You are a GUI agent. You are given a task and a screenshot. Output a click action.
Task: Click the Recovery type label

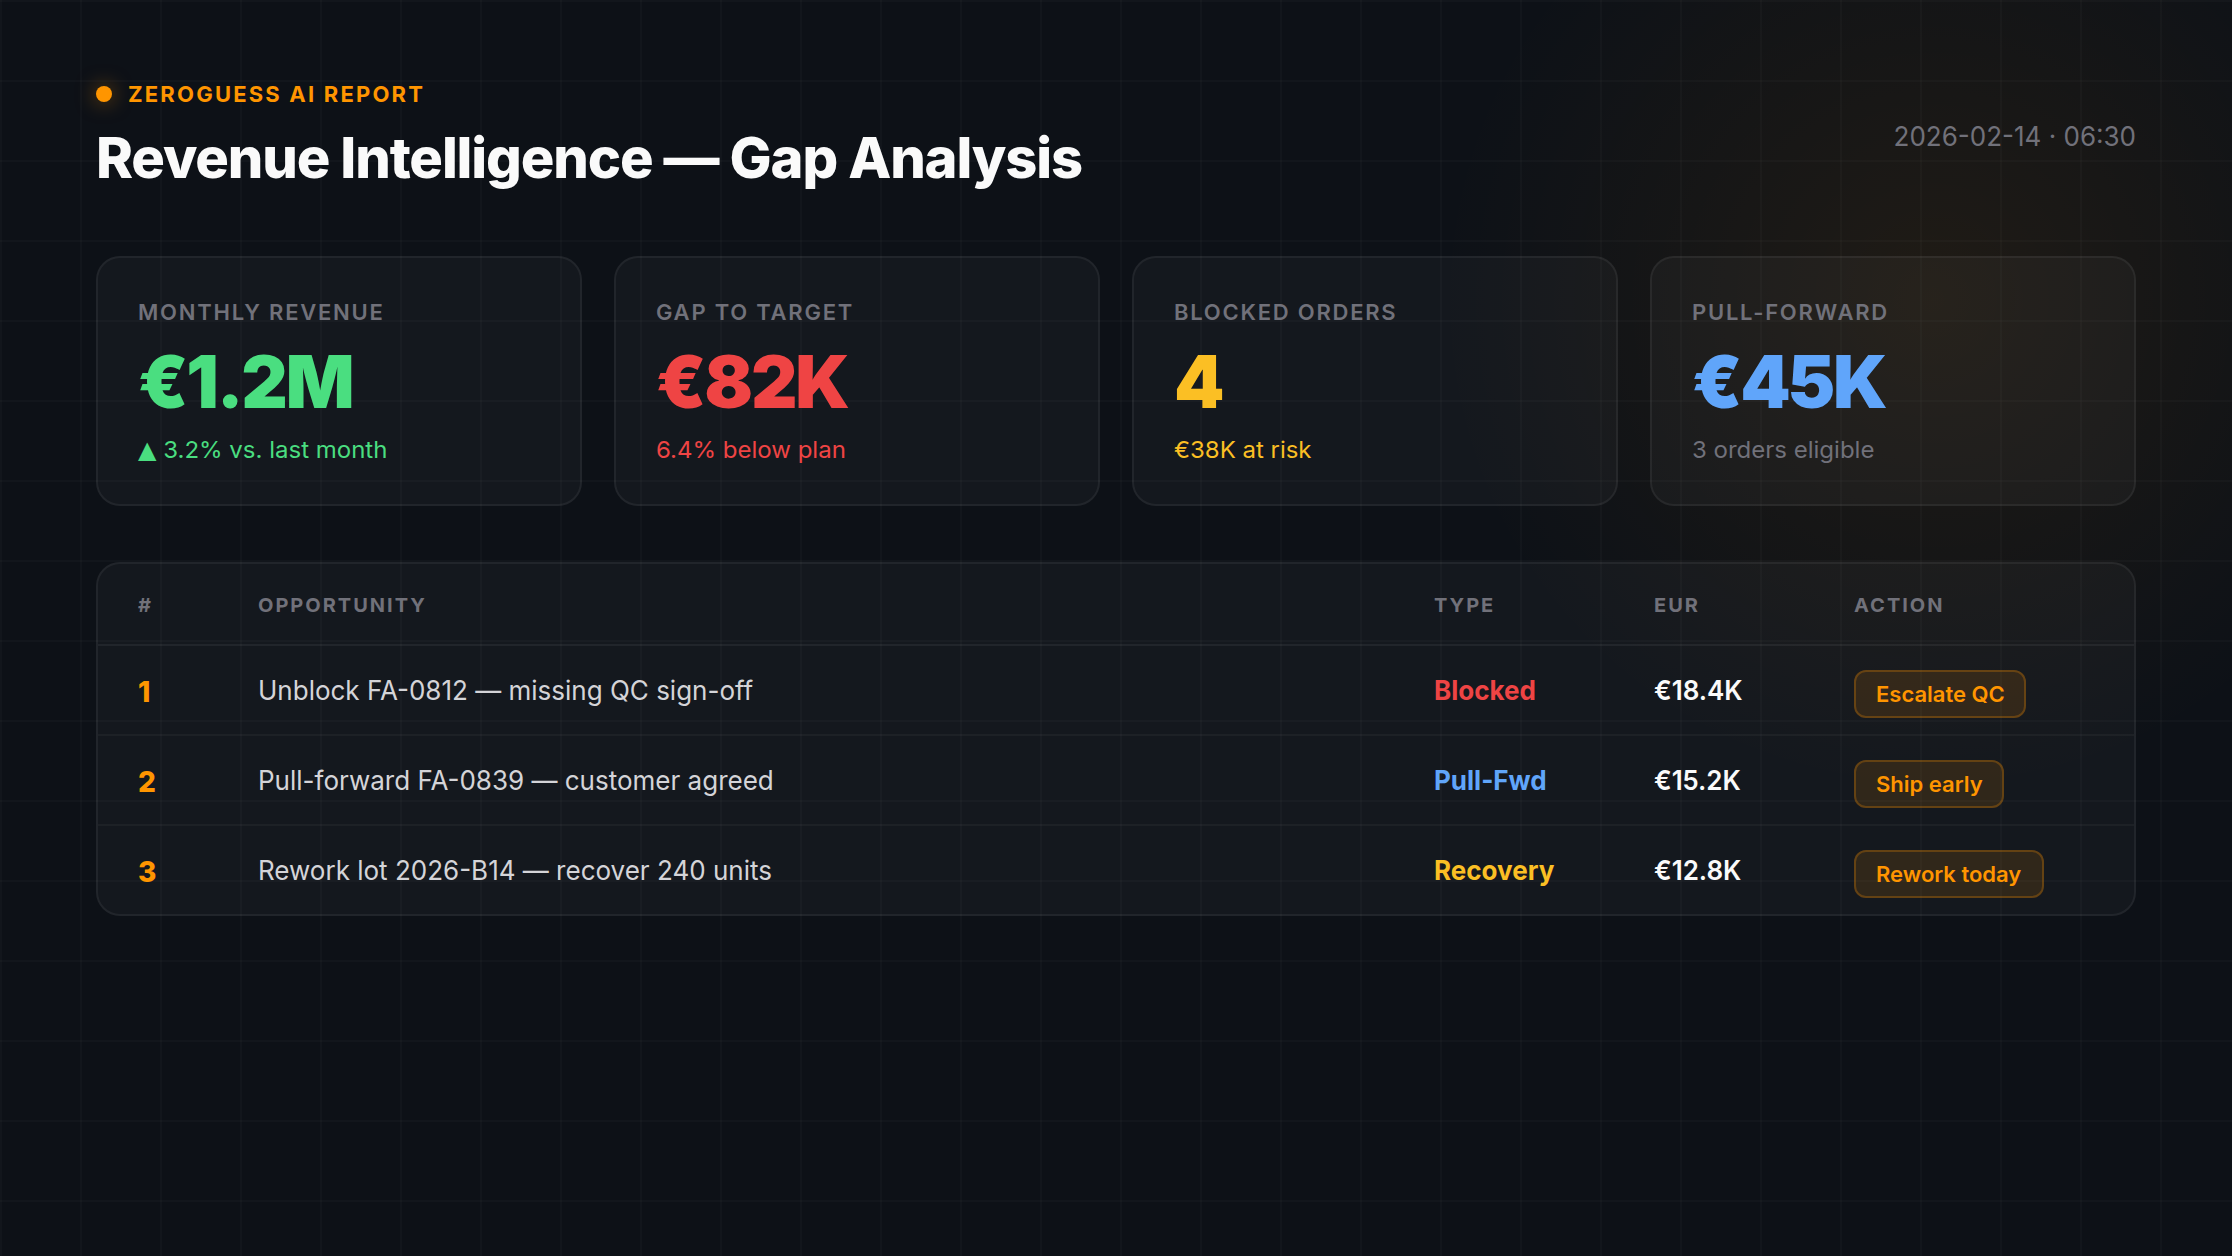click(x=1493, y=870)
